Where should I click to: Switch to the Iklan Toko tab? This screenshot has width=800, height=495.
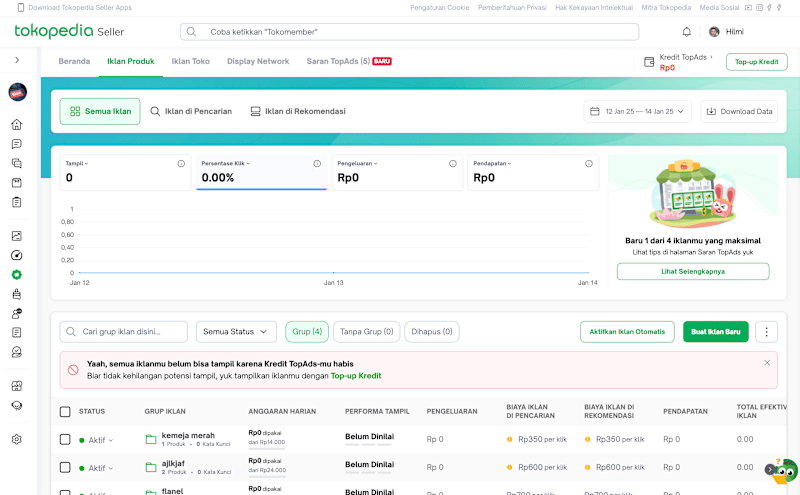click(x=190, y=61)
